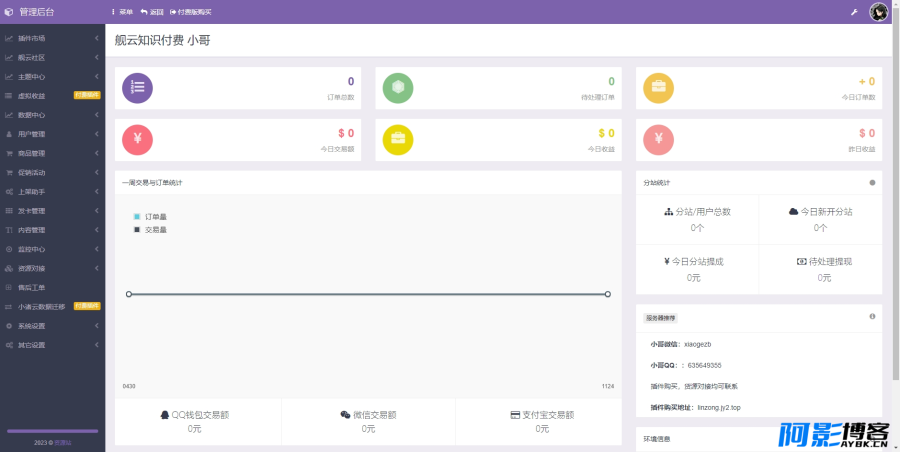Click the user avatar in top right
900x452 pixels.
tap(879, 12)
